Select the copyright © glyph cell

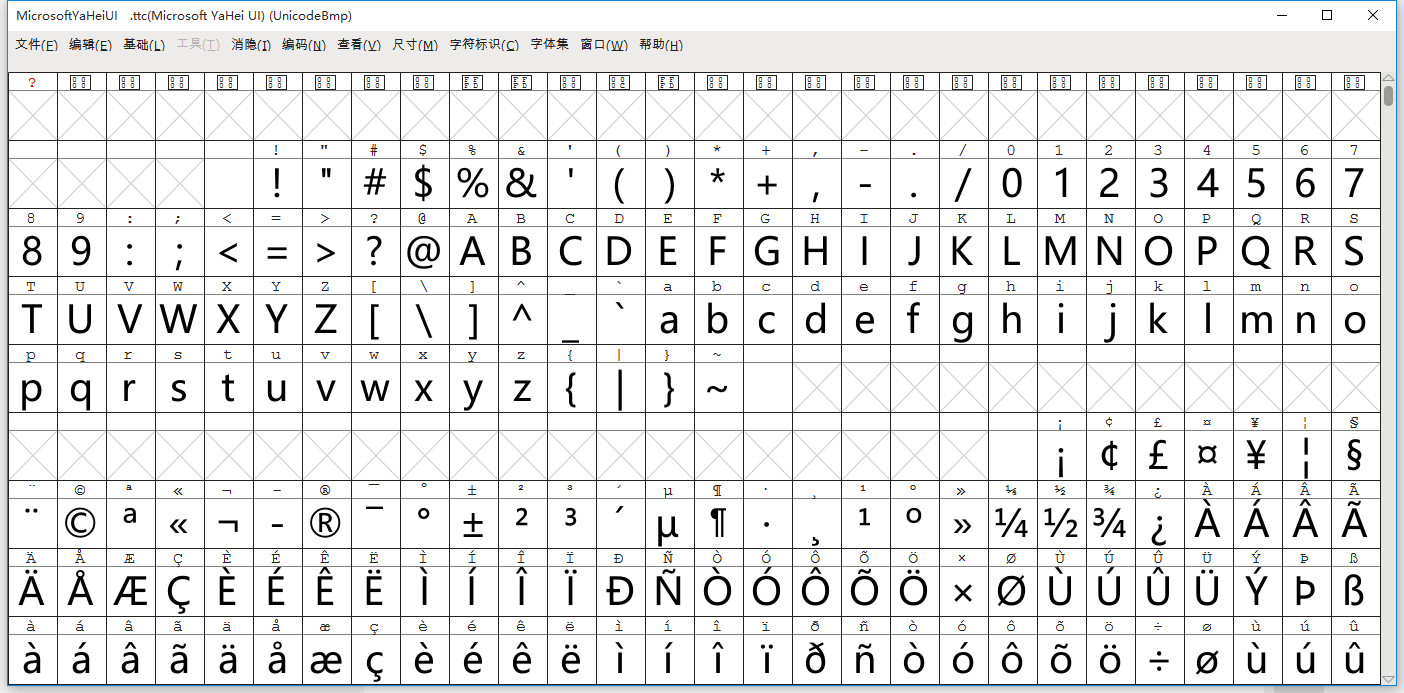(80, 520)
